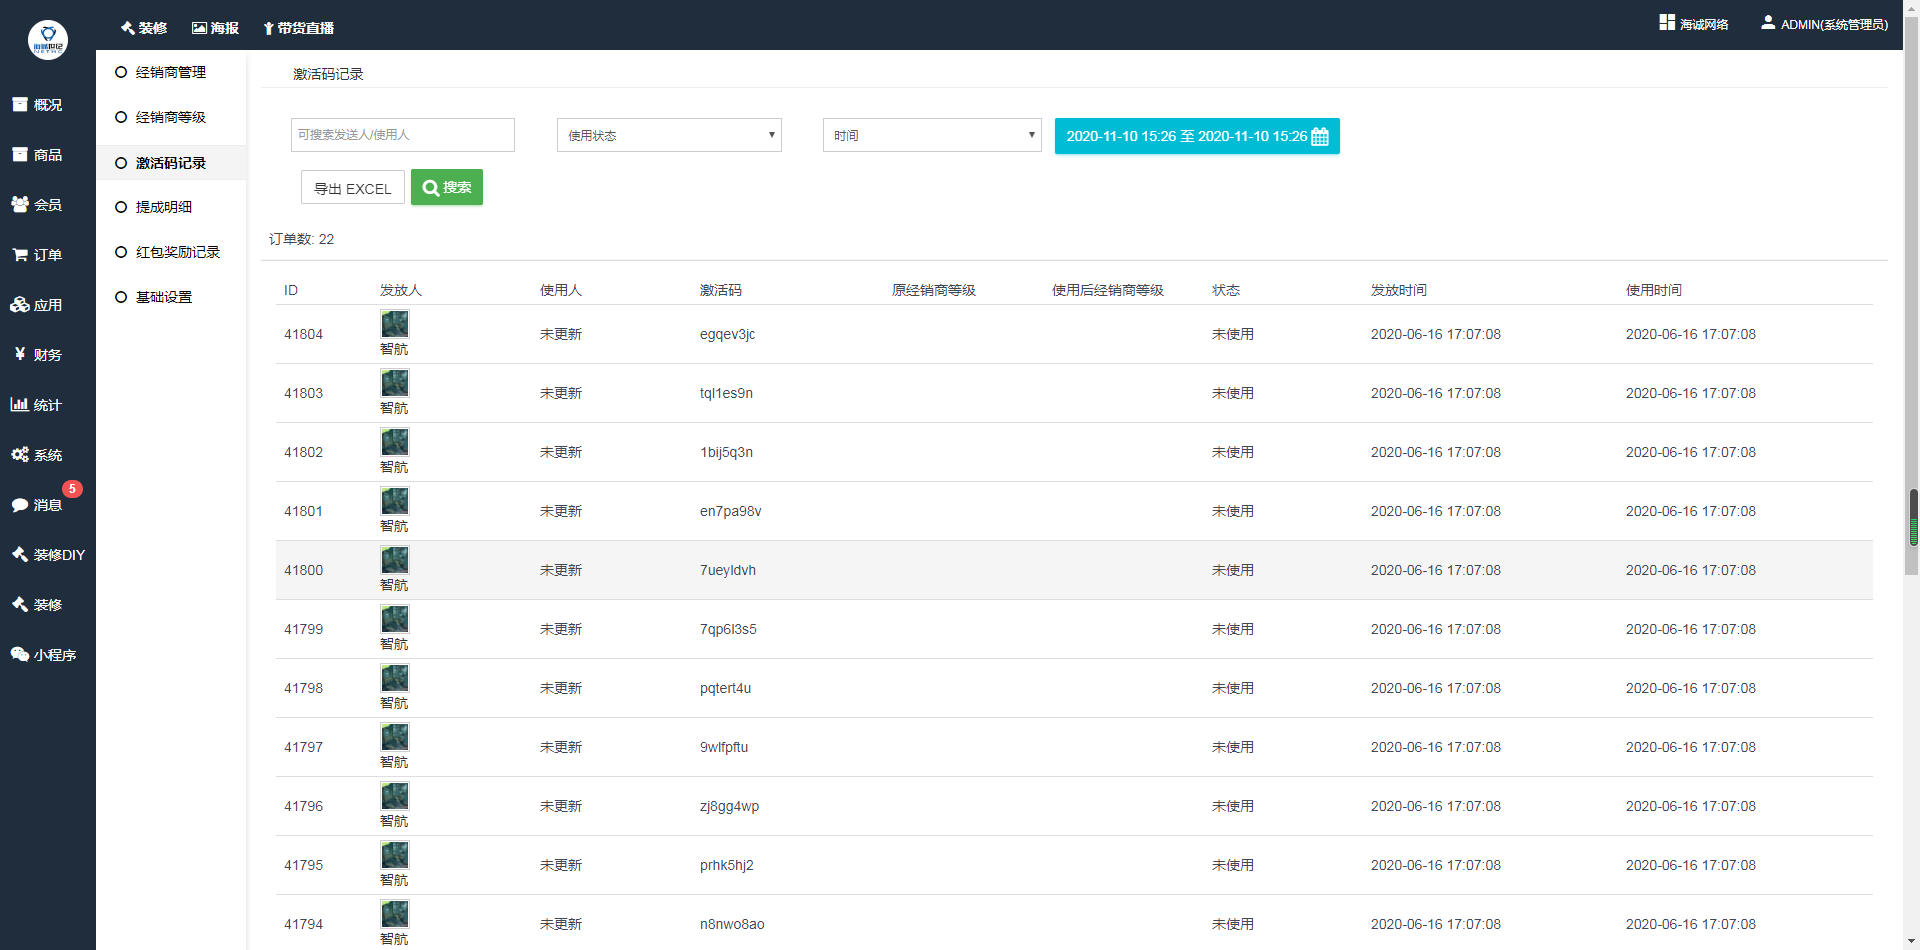Open the 装修DIY hammer icon
This screenshot has width=1920, height=950.
tap(20, 554)
